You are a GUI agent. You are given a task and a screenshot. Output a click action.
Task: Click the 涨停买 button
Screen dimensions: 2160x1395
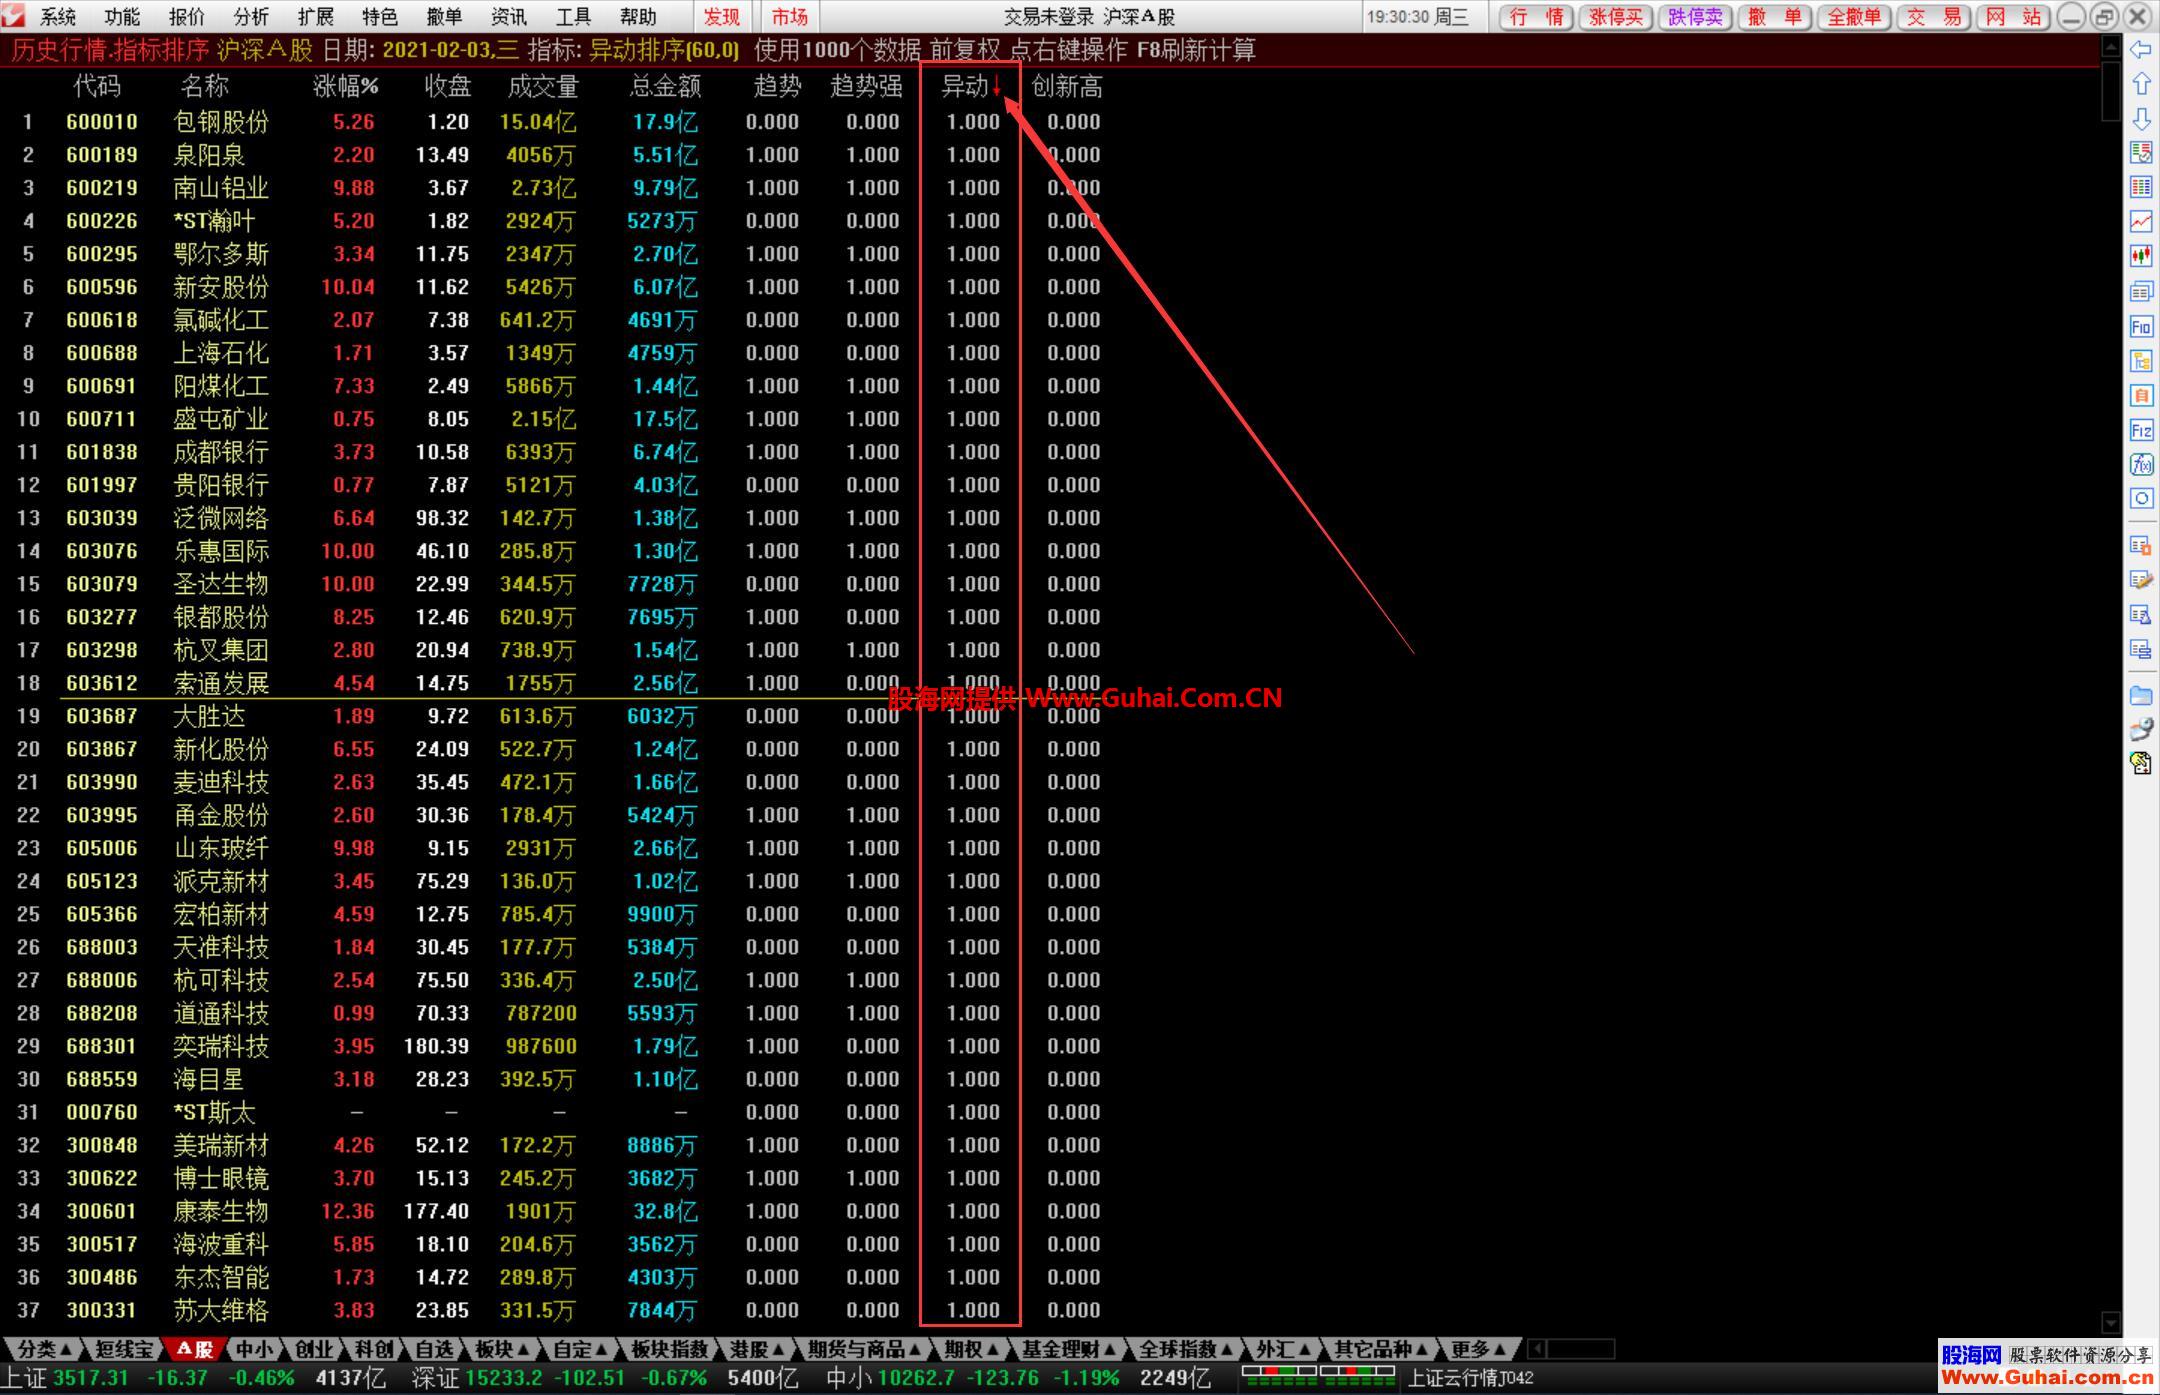(1616, 17)
